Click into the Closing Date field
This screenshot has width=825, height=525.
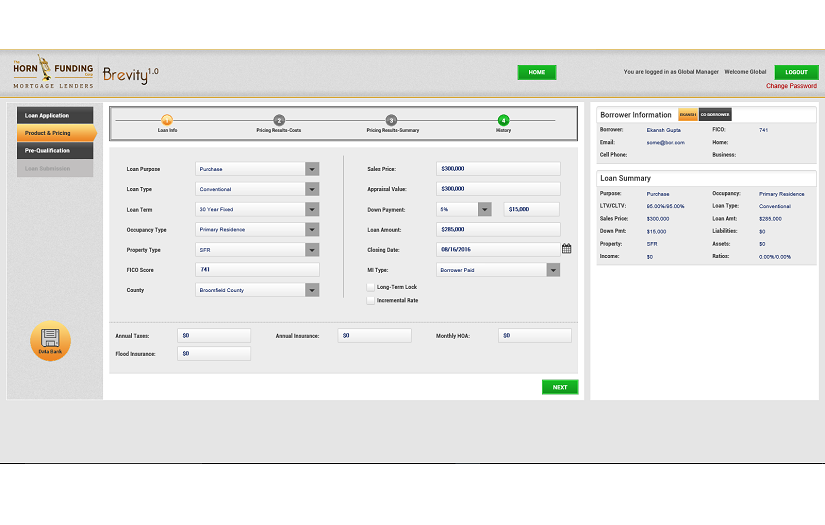point(498,249)
